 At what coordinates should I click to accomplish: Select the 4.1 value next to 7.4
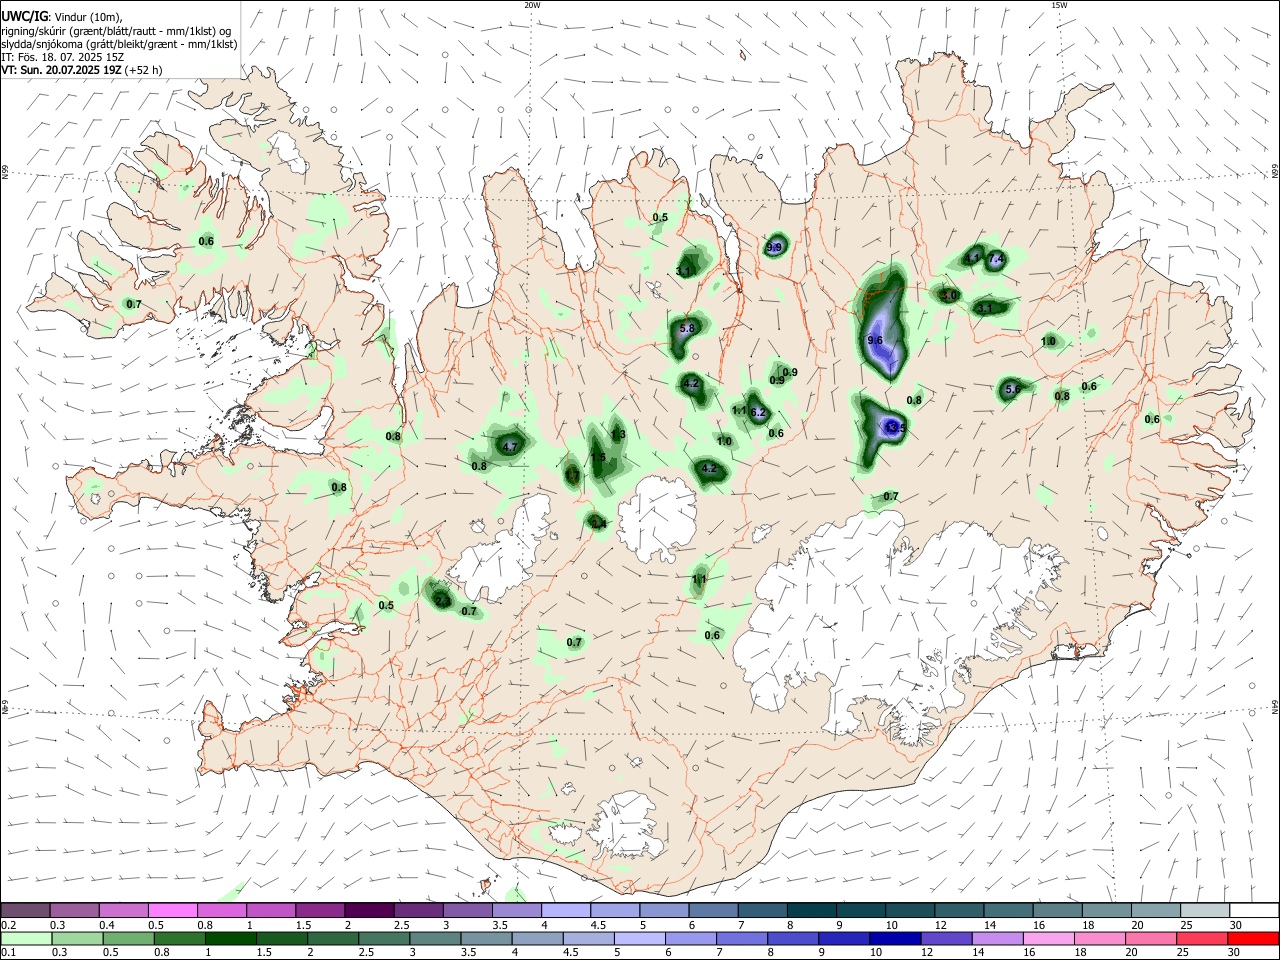click(x=972, y=258)
